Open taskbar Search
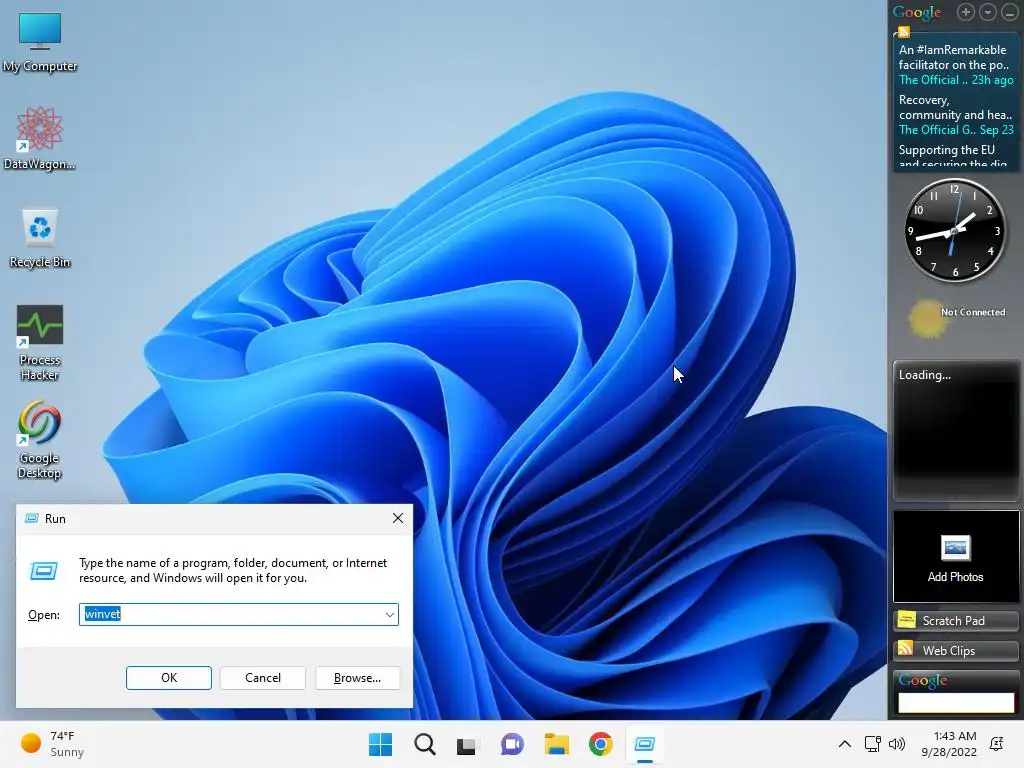The width and height of the screenshot is (1024, 768). (x=424, y=744)
